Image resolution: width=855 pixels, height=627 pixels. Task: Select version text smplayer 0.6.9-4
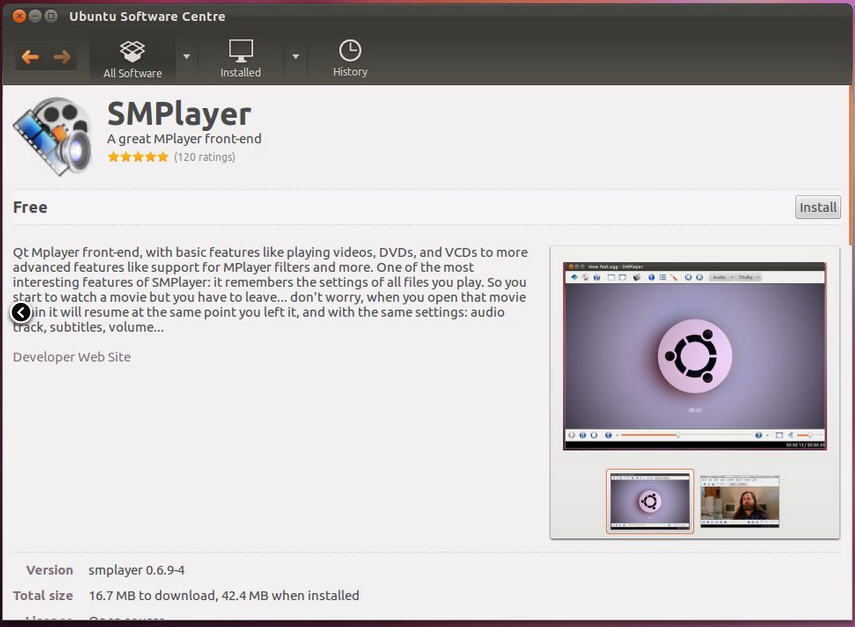136,570
